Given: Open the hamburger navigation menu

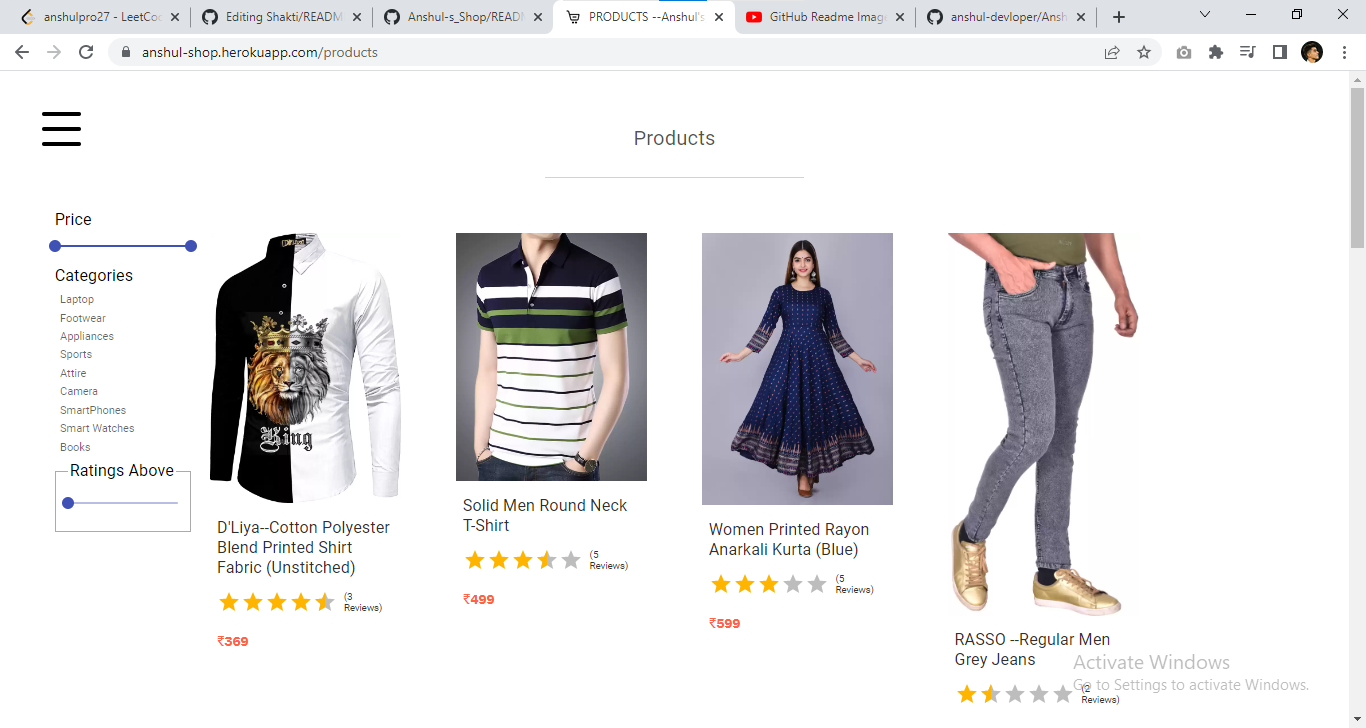Looking at the screenshot, I should point(61,128).
